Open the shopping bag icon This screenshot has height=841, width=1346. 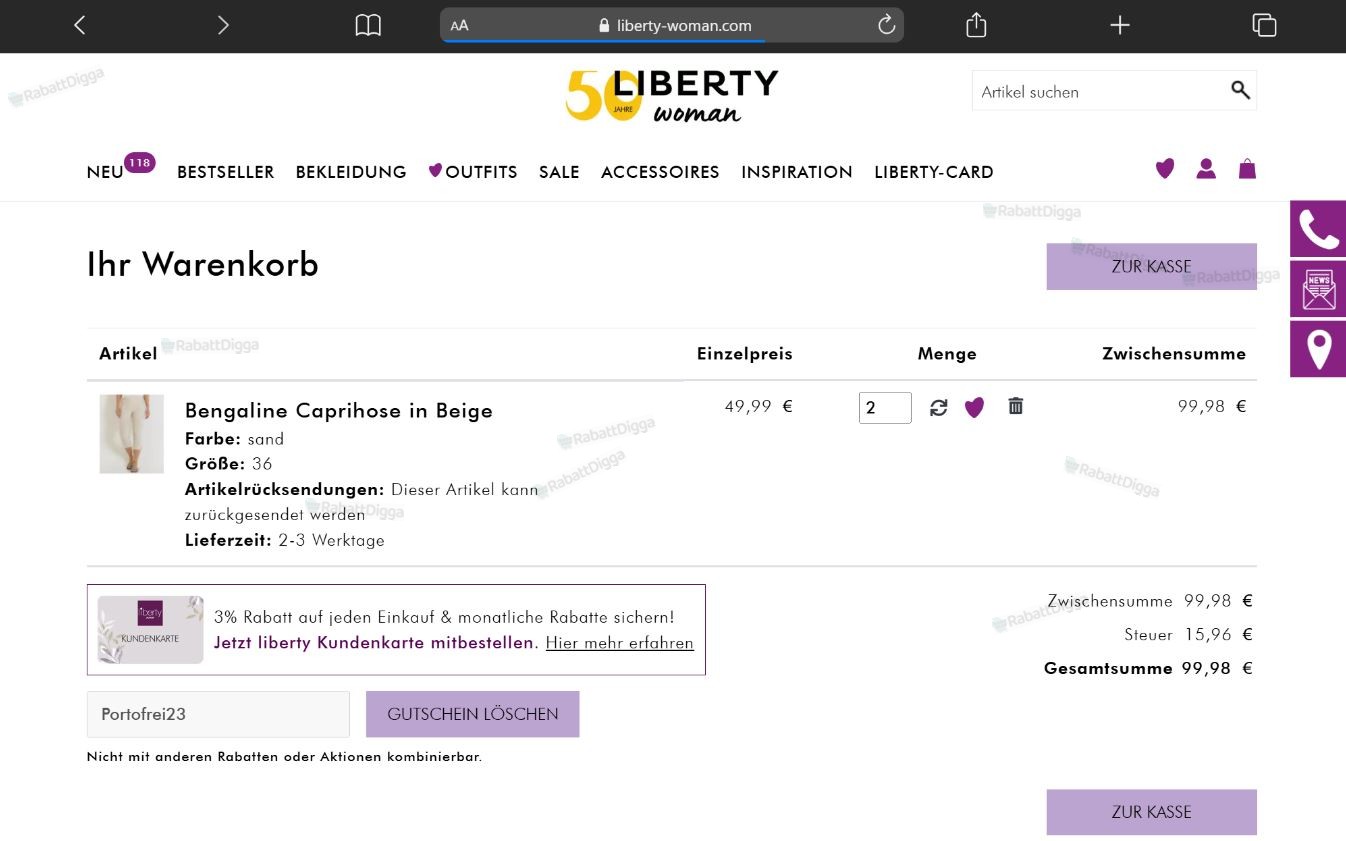[x=1247, y=169]
